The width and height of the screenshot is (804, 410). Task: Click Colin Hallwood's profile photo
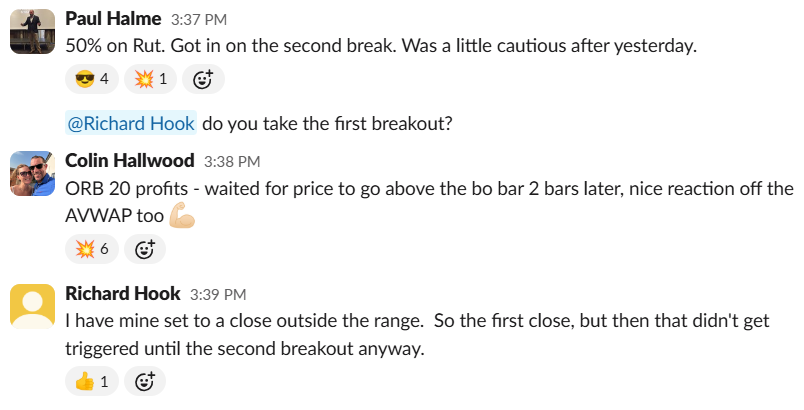pos(32,173)
